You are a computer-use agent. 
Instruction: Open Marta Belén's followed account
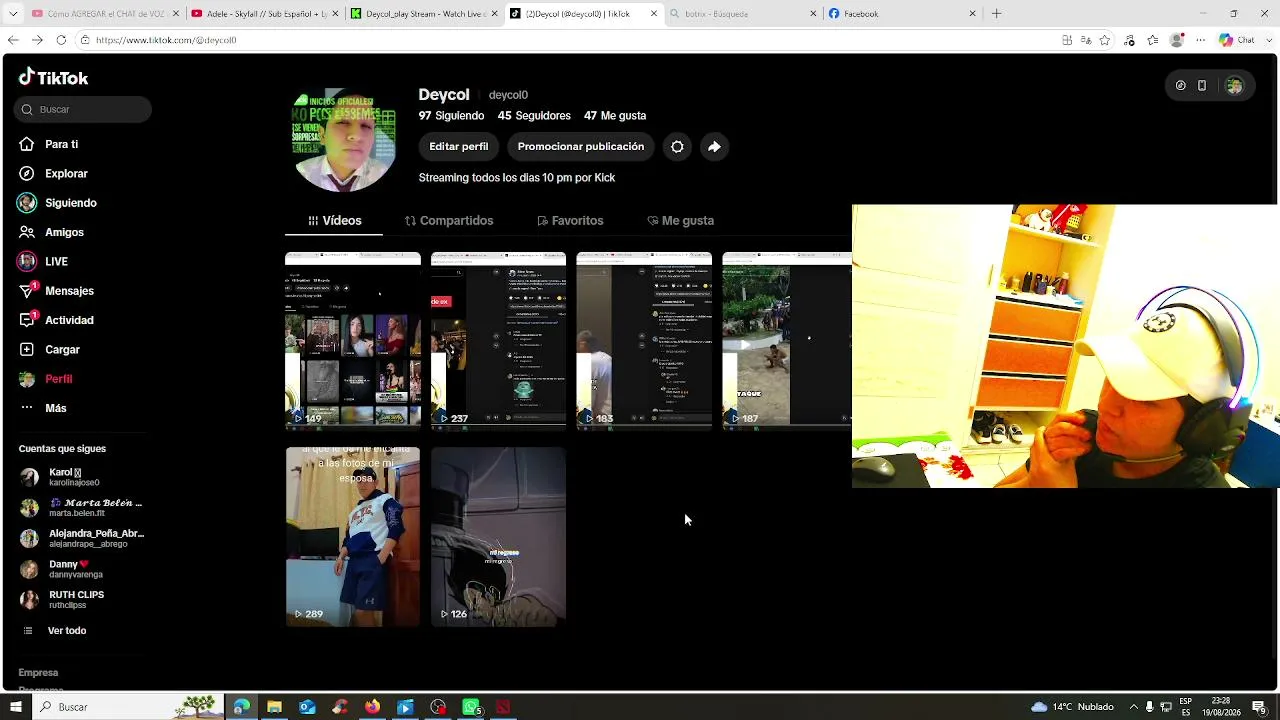[x=81, y=507]
